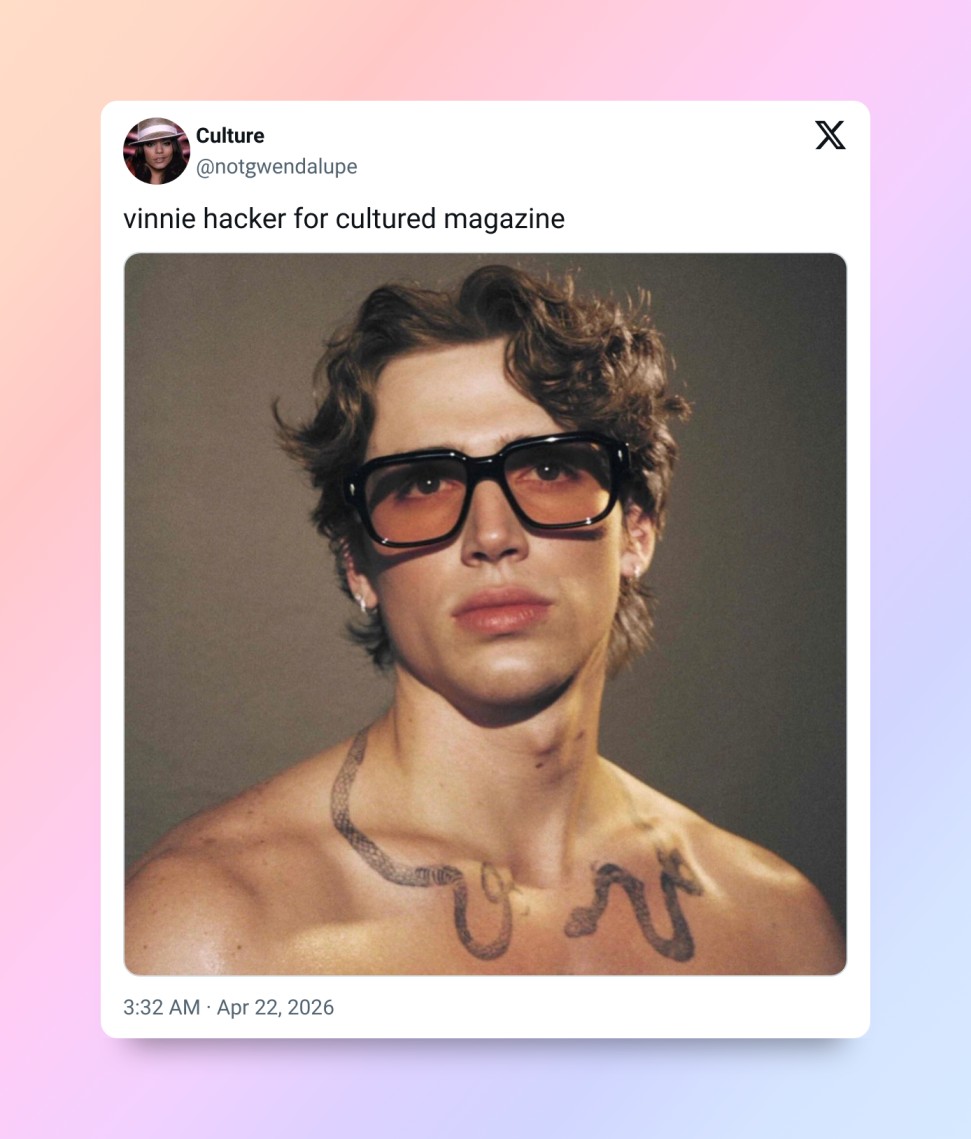This screenshot has width=971, height=1139.
Task: Open the attached tweet photo
Action: coord(485,614)
